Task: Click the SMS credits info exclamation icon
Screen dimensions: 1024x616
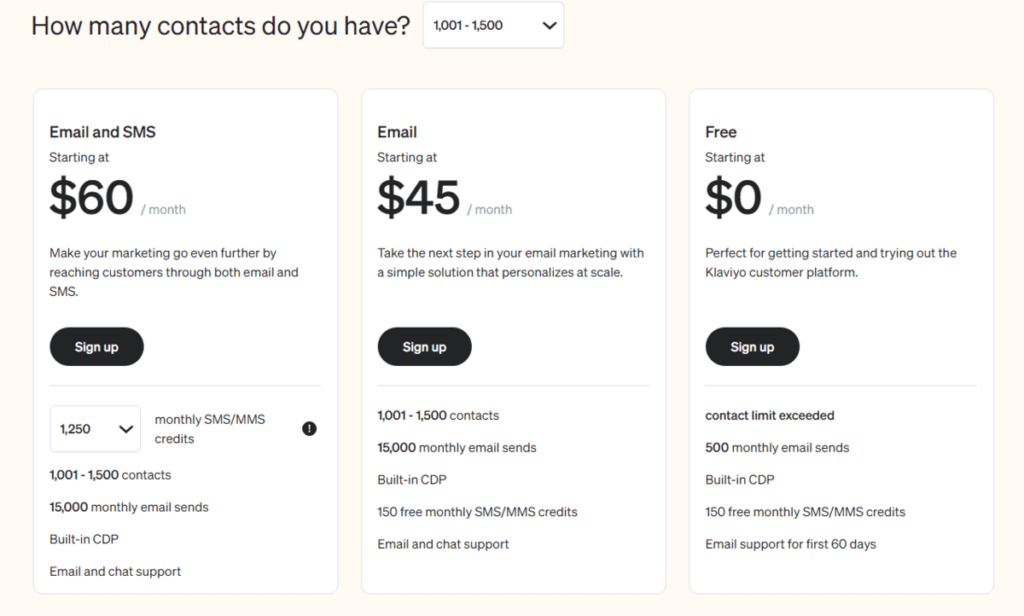Action: point(310,429)
